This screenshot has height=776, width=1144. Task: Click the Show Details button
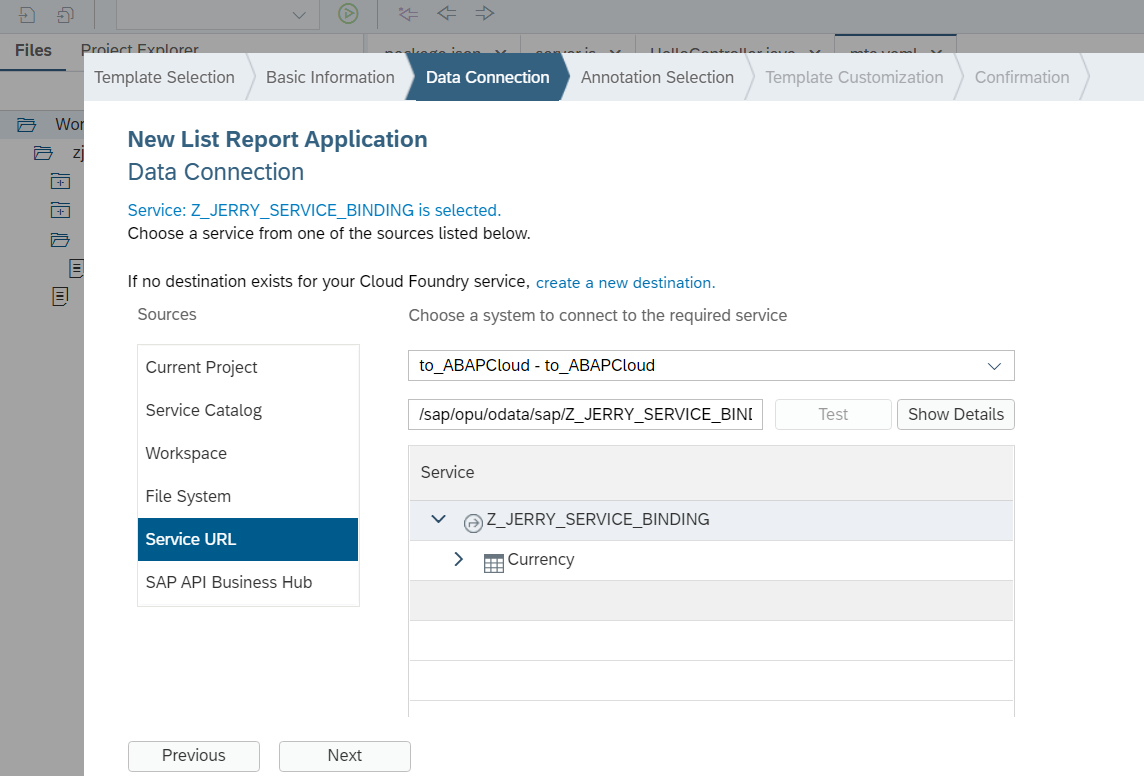point(956,414)
